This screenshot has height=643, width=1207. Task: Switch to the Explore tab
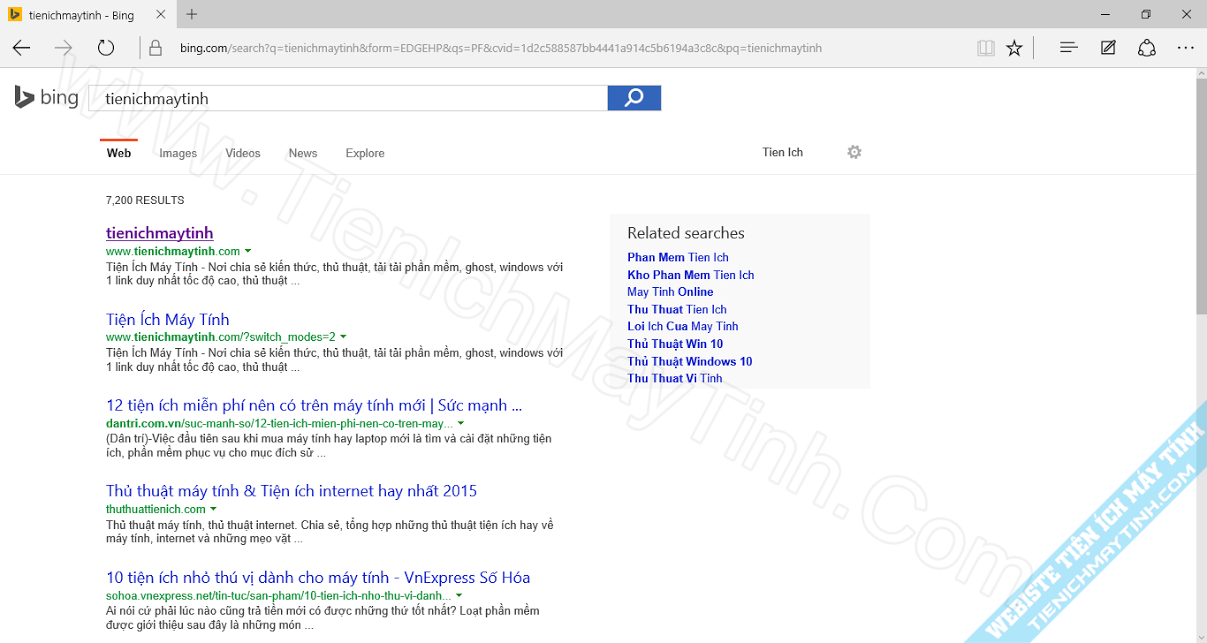coord(365,153)
